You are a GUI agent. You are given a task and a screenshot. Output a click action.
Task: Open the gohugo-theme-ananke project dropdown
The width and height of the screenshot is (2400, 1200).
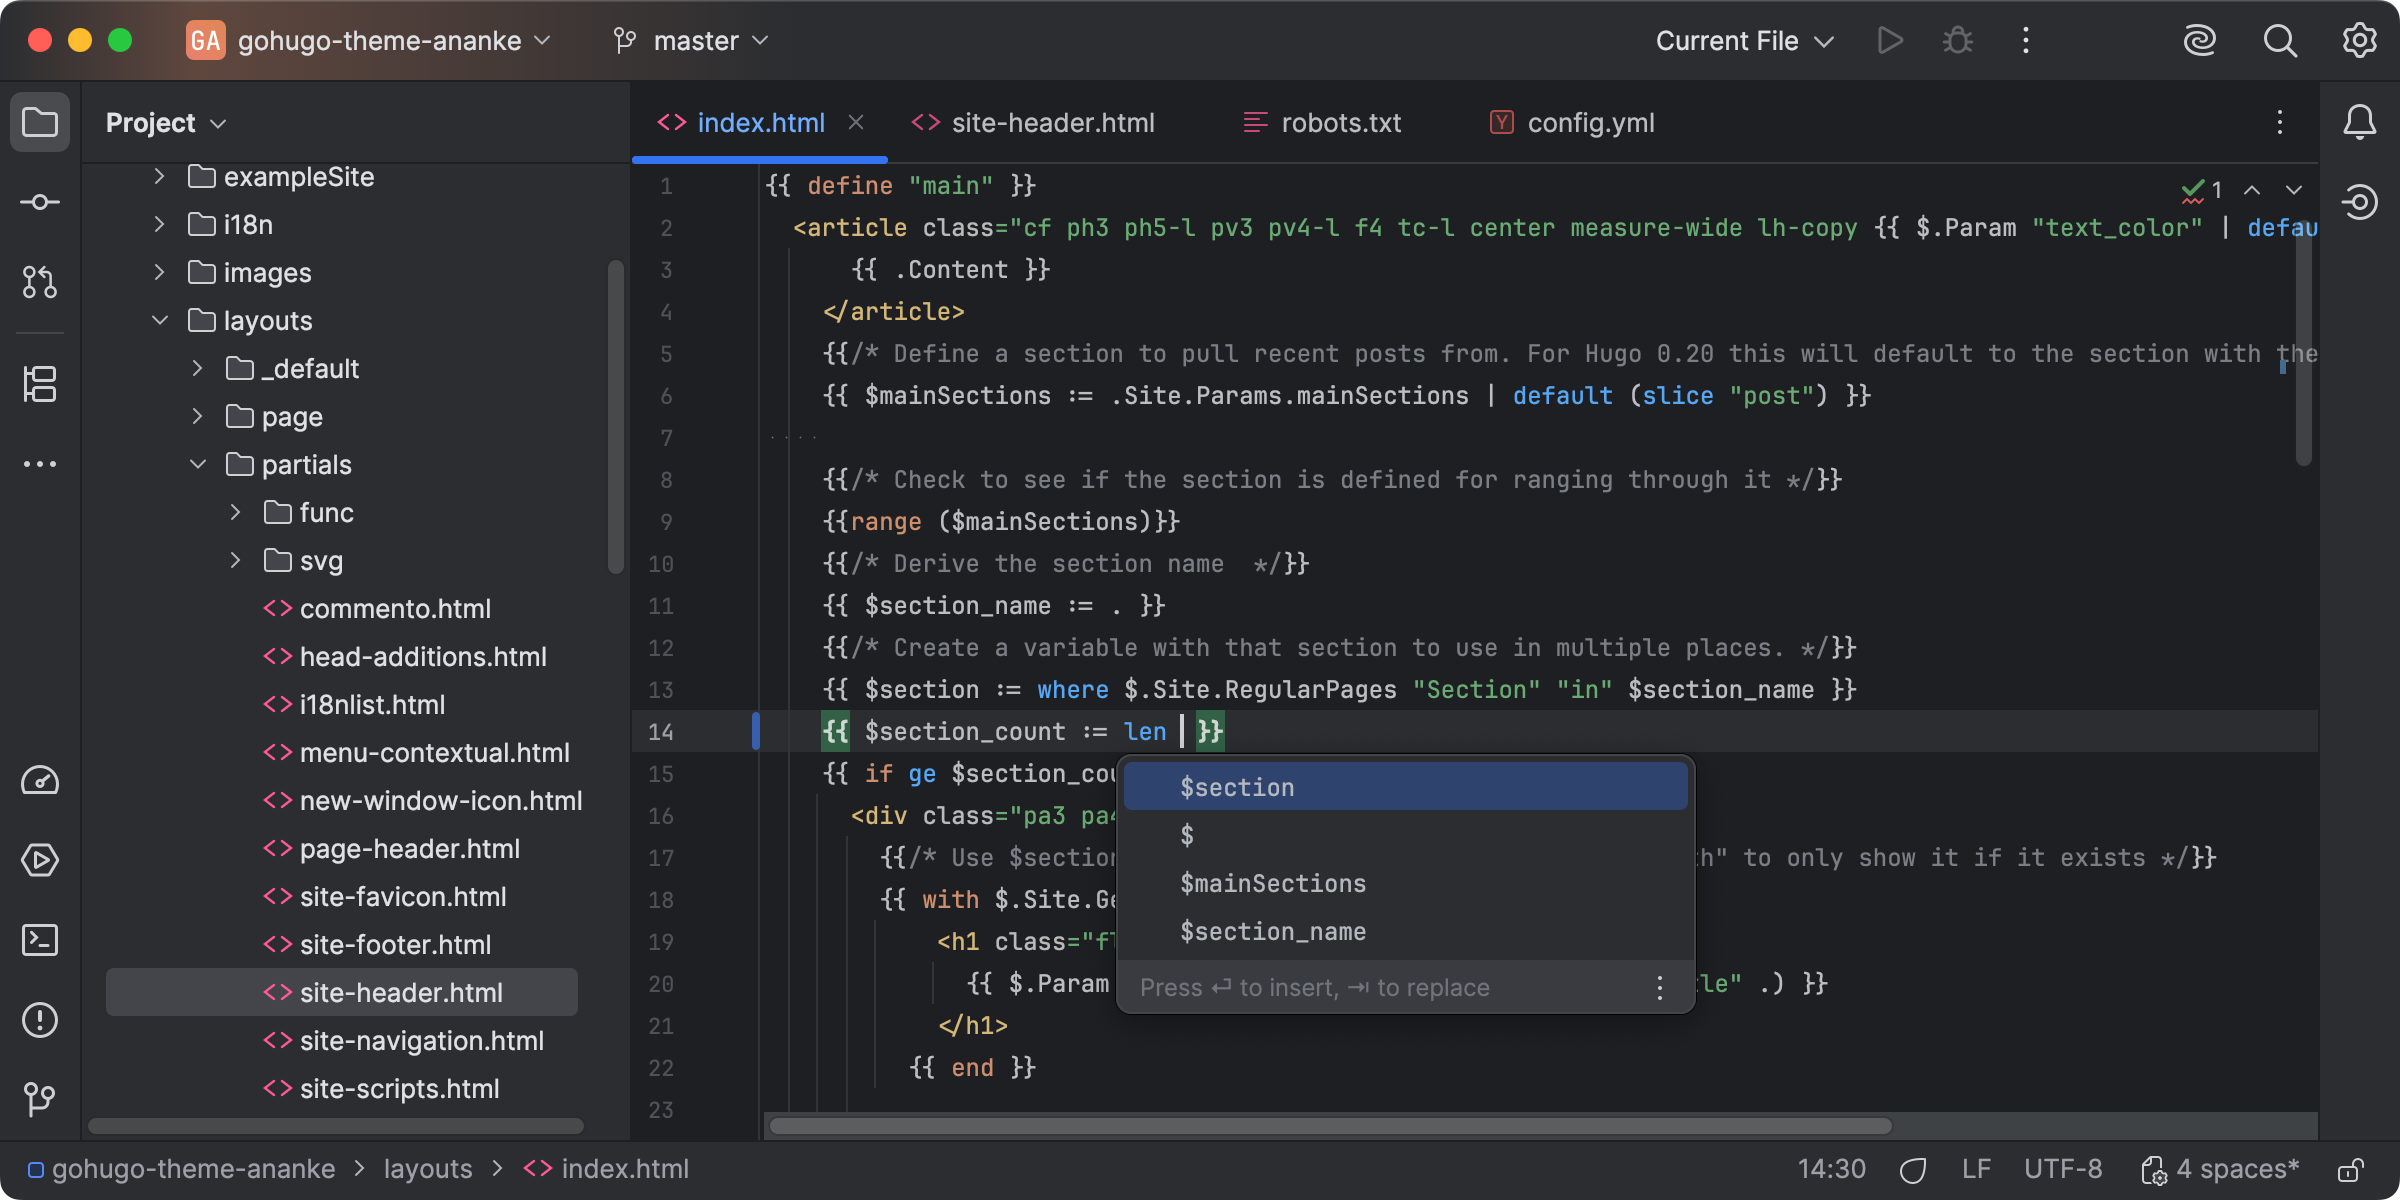point(370,40)
